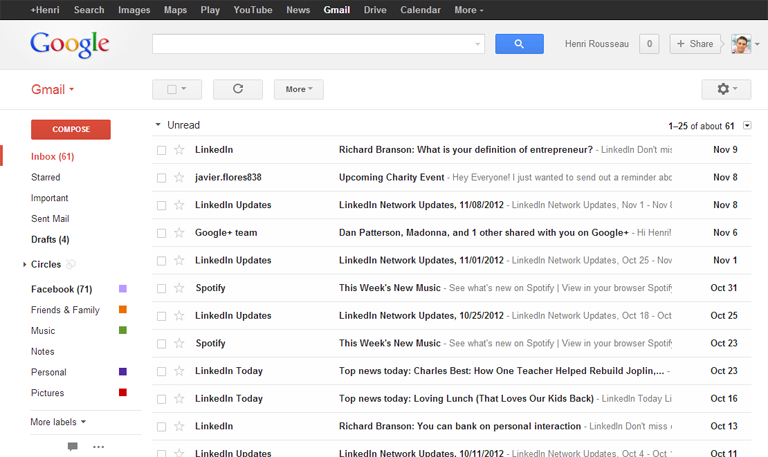
Task: Open the More actions dropdown in toolbar
Action: (x=299, y=89)
